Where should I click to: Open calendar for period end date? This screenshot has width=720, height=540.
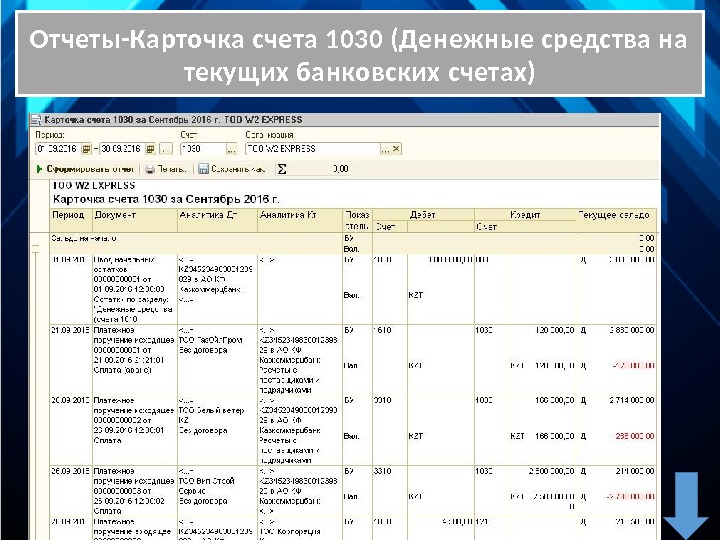tap(150, 149)
